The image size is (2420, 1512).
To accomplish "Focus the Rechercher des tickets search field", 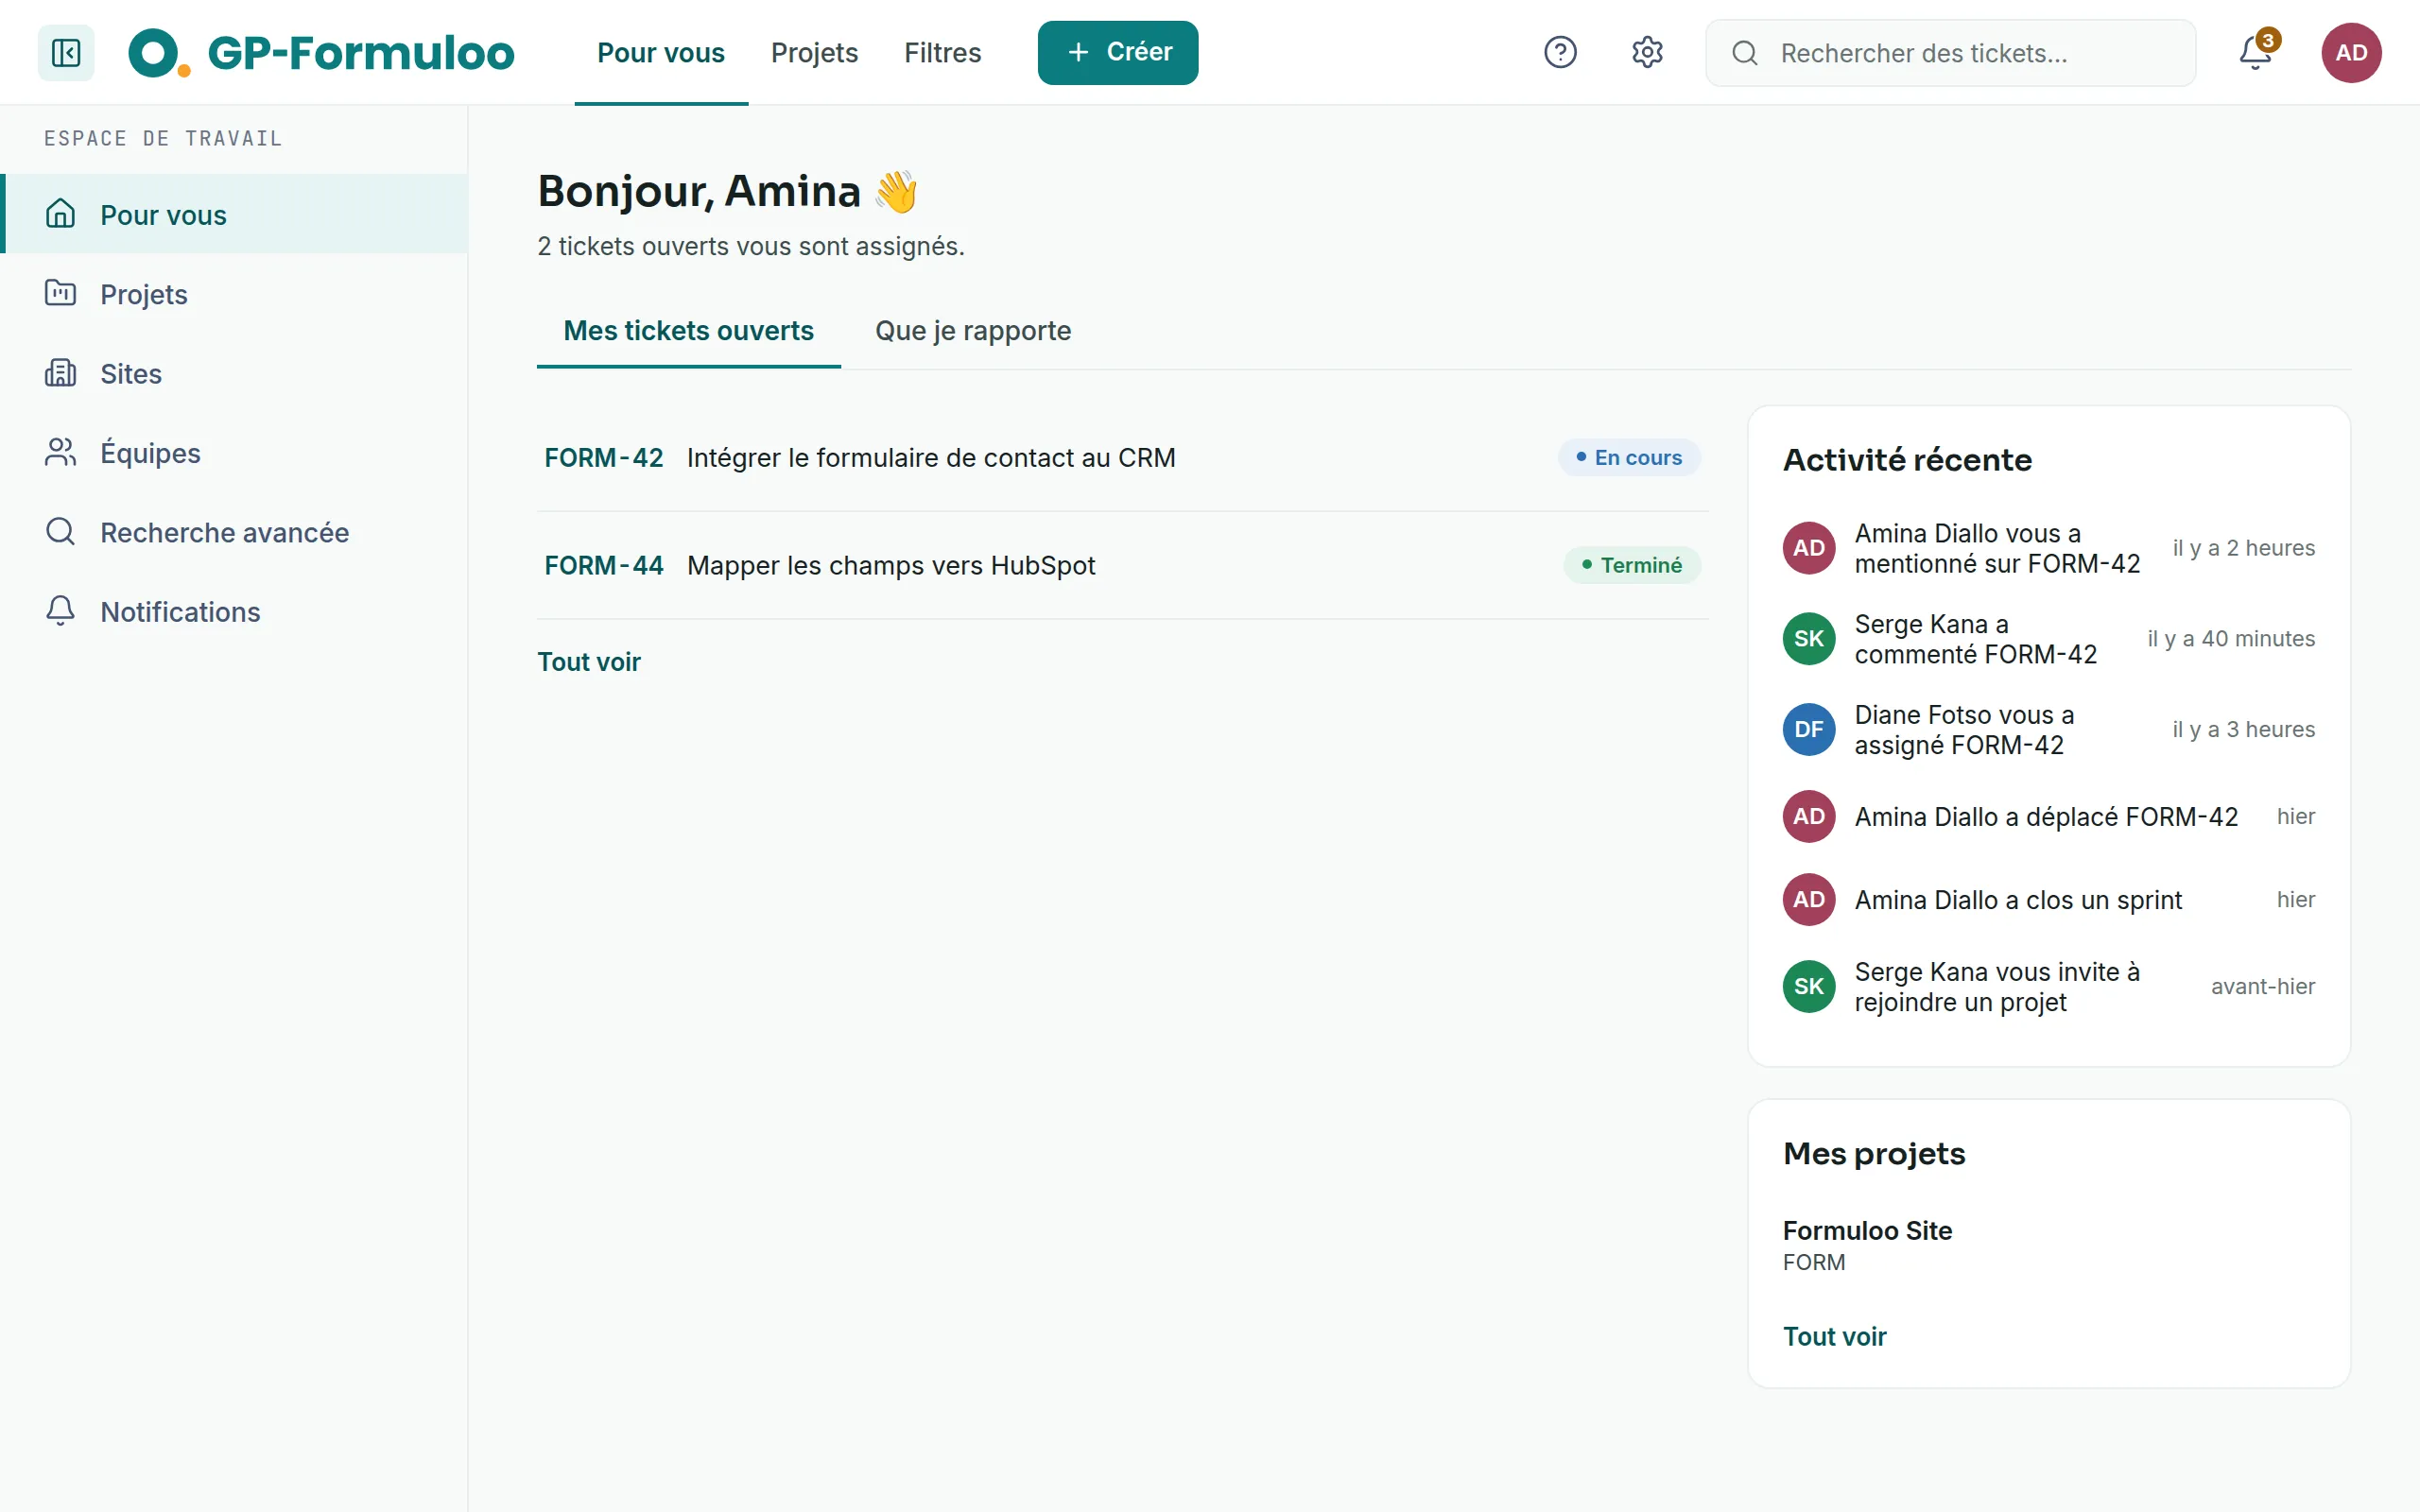I will pyautogui.click(x=1950, y=52).
